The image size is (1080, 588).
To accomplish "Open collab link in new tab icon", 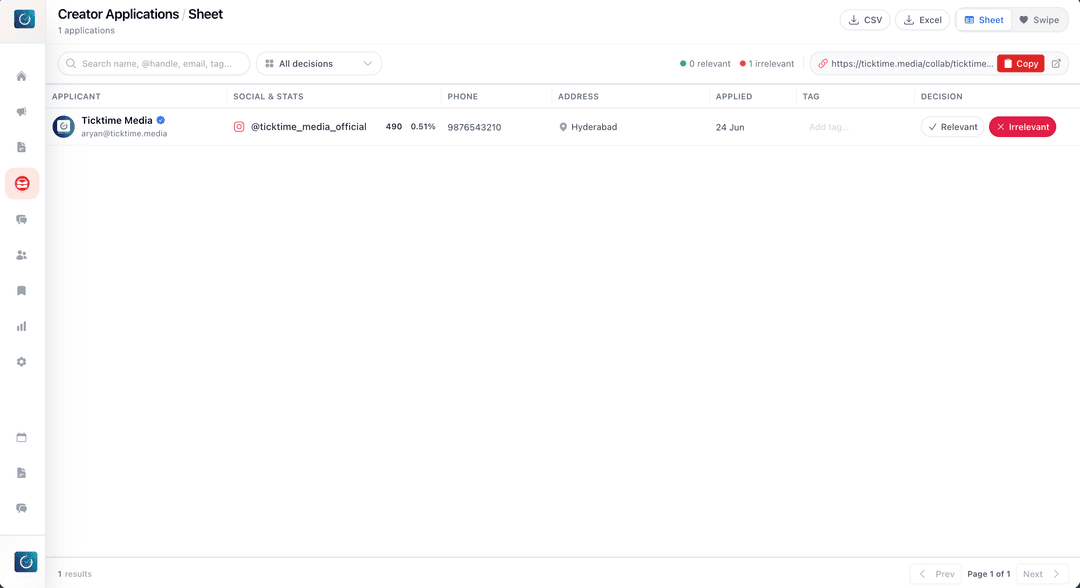I will [x=1056, y=63].
